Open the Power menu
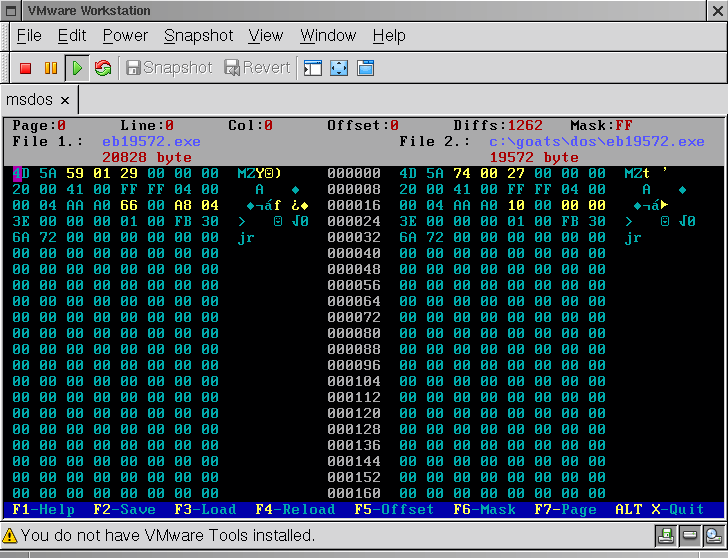 tap(125, 36)
